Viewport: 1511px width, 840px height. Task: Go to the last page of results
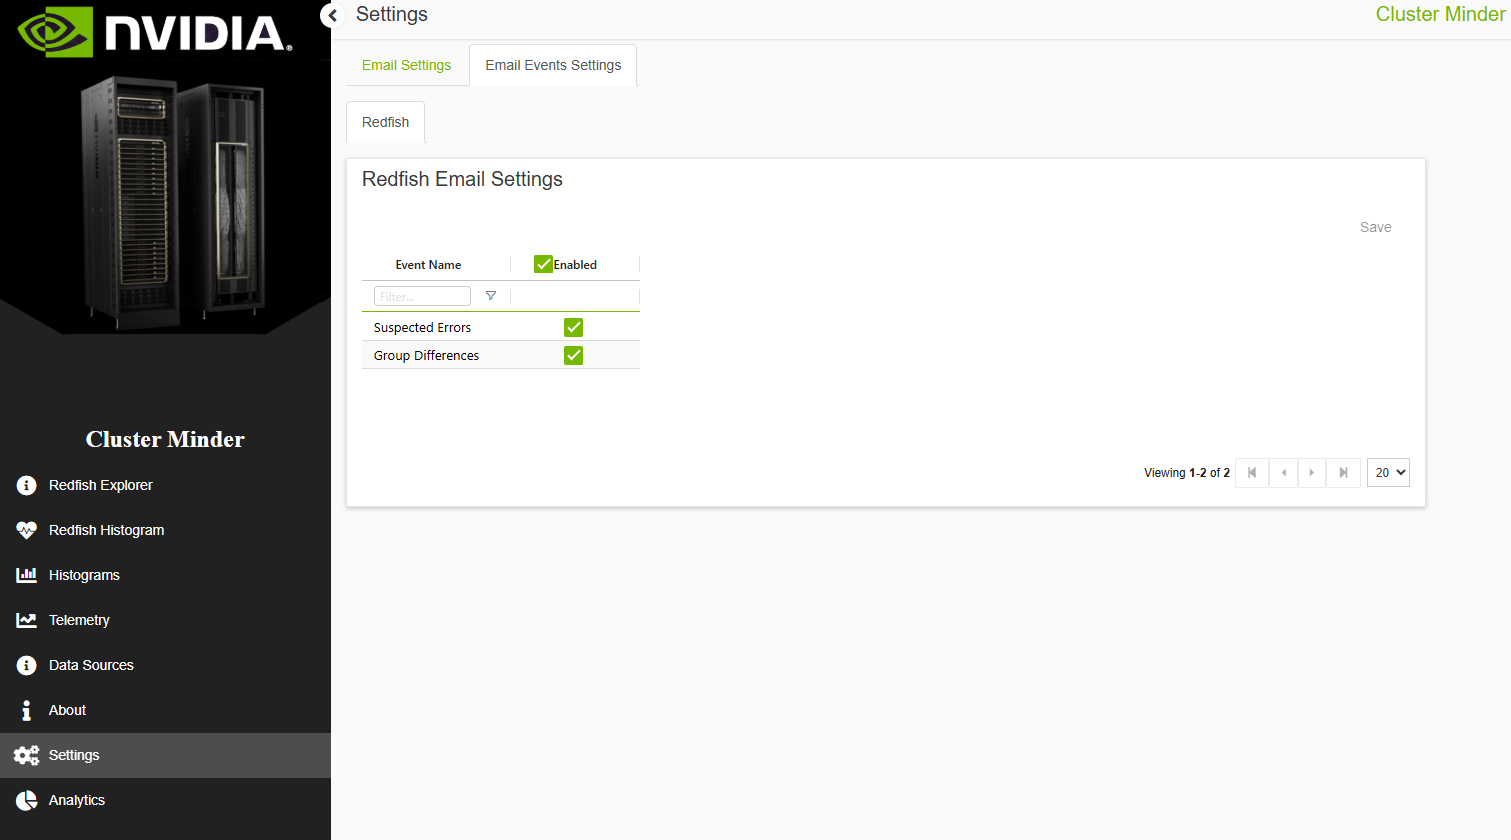(1343, 473)
